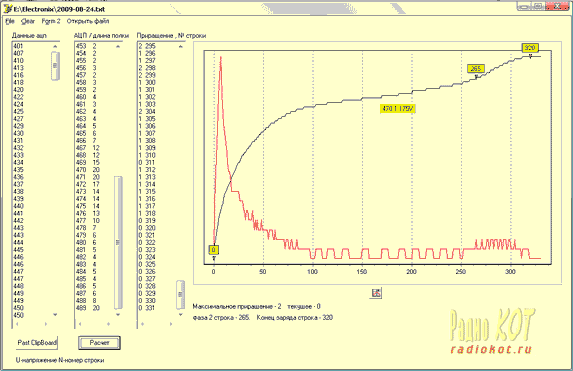Select value 431 in the Данные ацп list
Viewport: 573px width, 371px height.
(18, 141)
